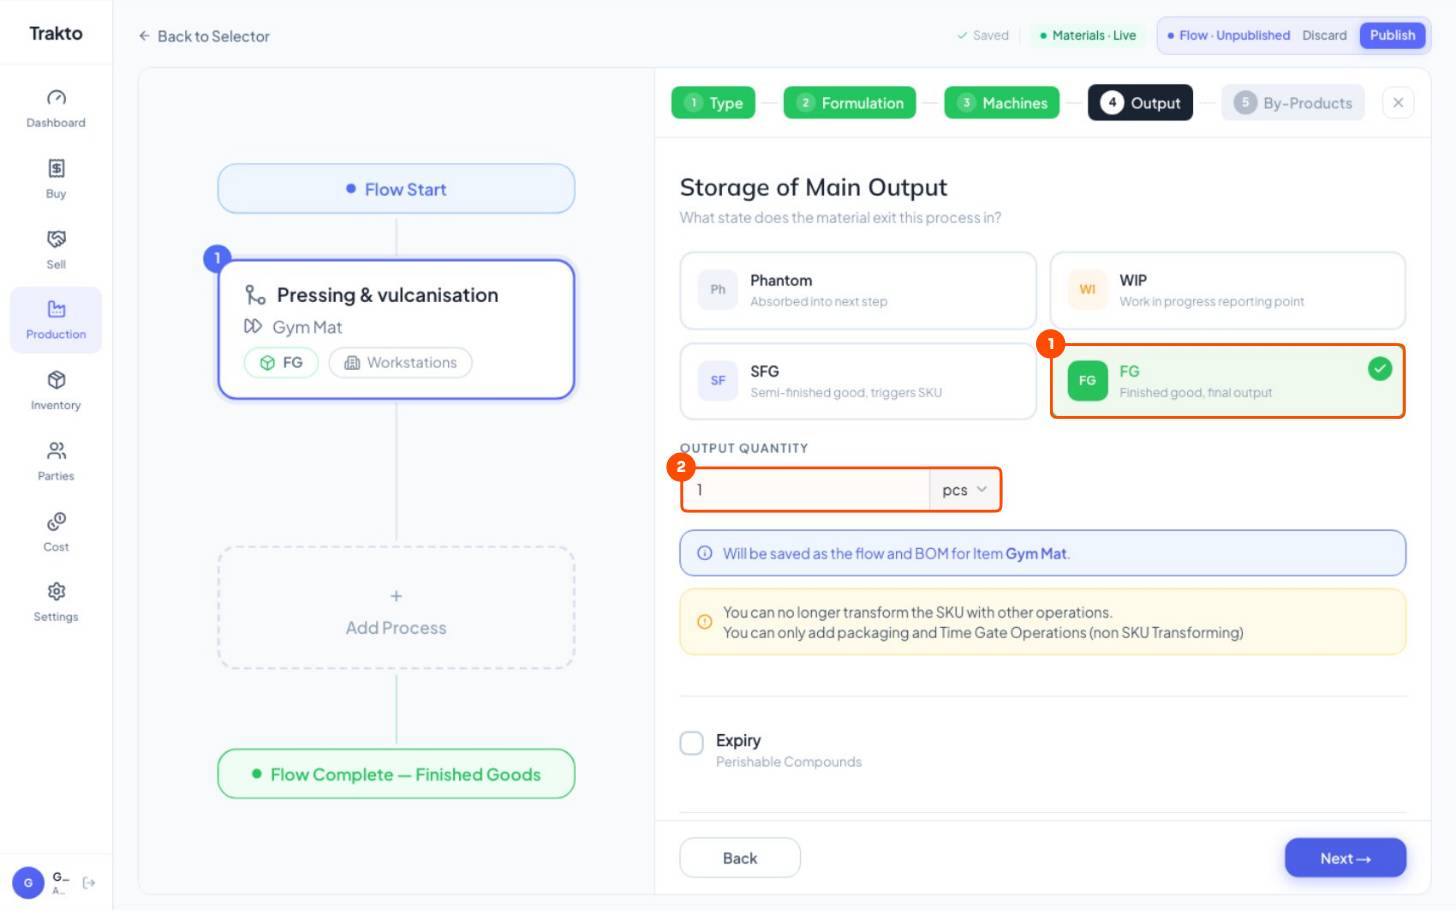Open the Sell handshake icon
1456x911 pixels.
[x=56, y=239]
